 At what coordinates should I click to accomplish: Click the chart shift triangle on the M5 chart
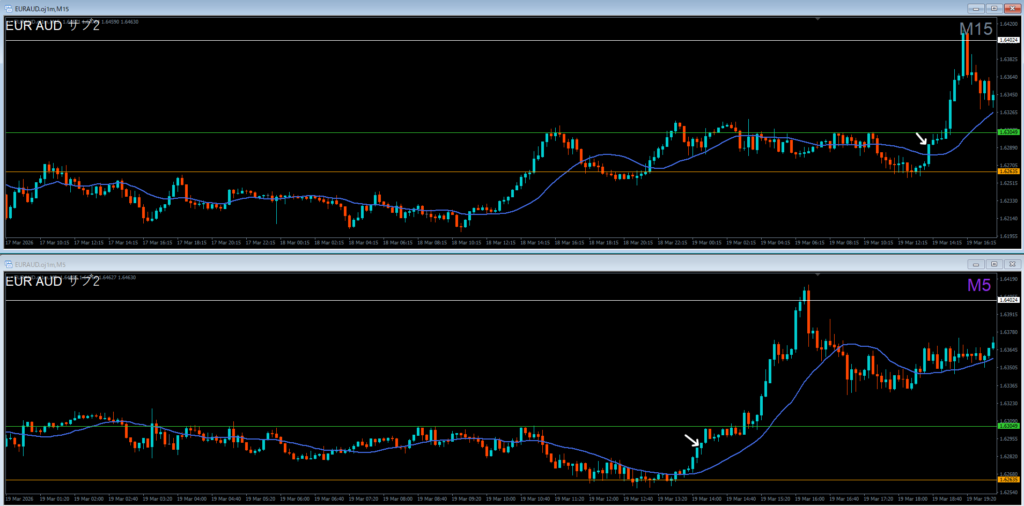click(818, 273)
